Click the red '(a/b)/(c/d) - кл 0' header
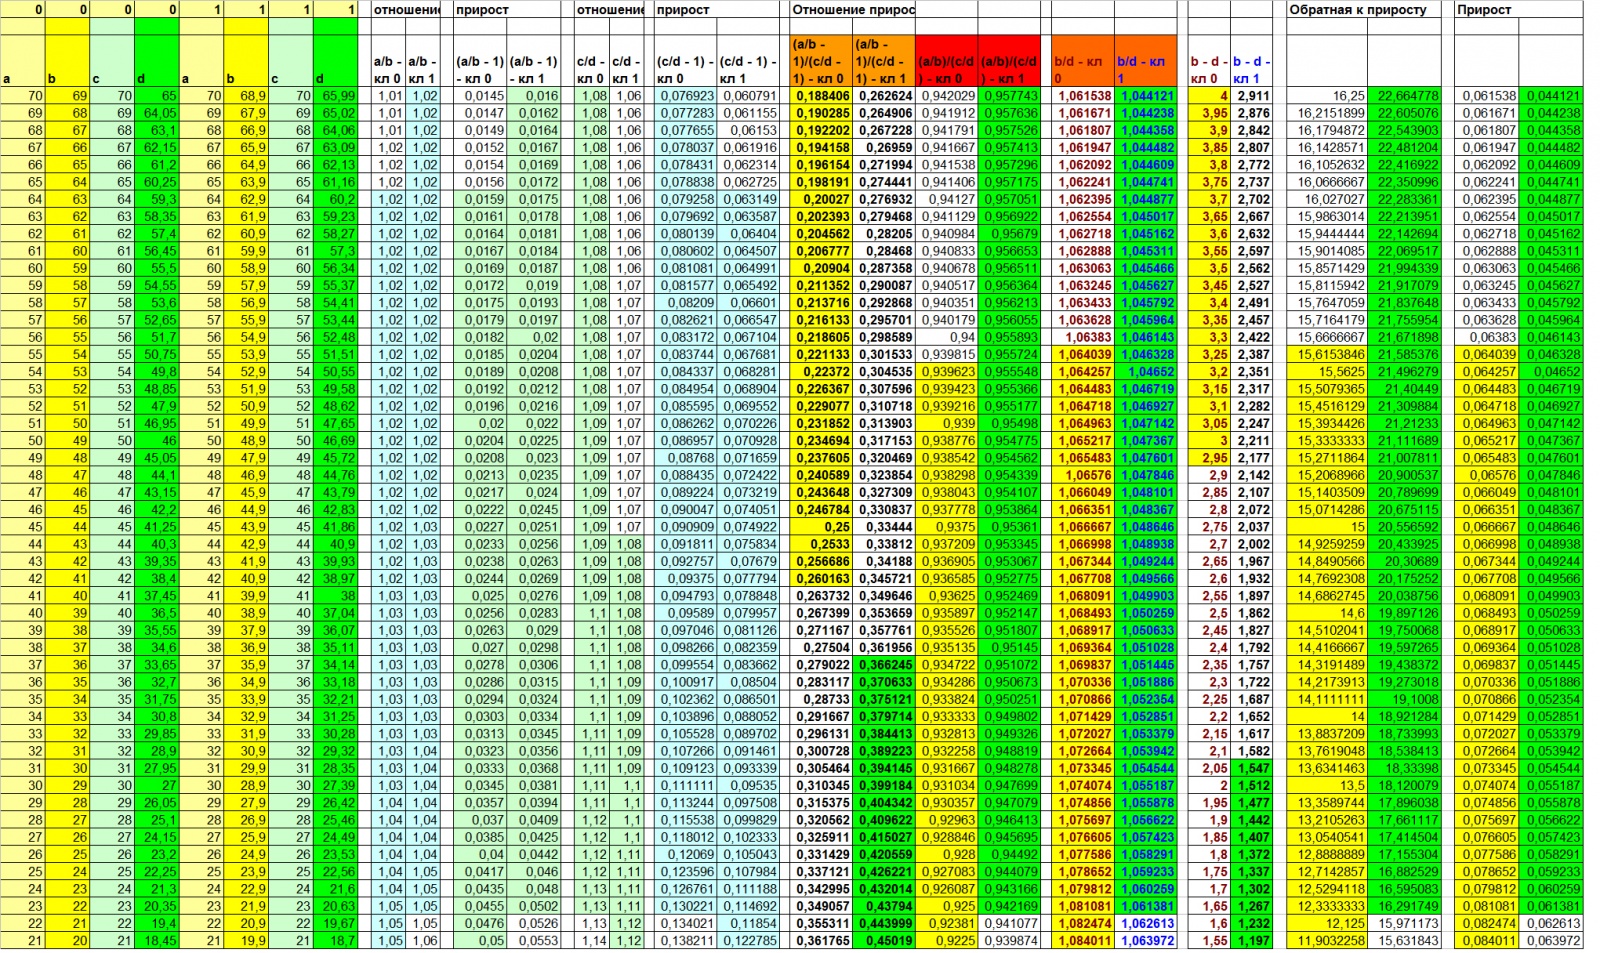1600x953 pixels. pyautogui.click(x=947, y=61)
